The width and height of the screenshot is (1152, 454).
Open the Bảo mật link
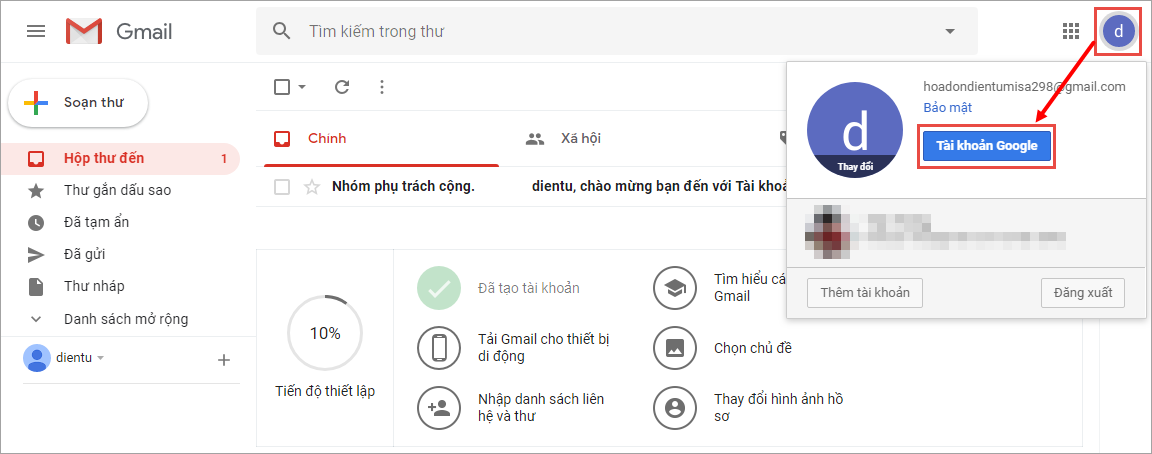click(x=948, y=108)
